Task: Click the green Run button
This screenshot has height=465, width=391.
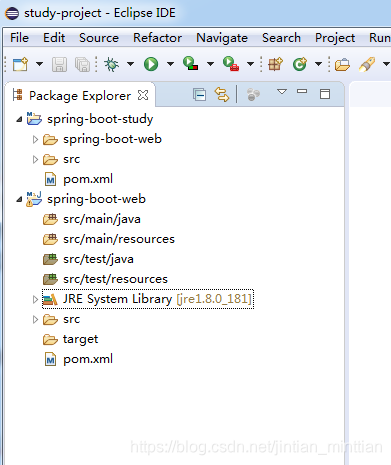Action: (x=151, y=64)
